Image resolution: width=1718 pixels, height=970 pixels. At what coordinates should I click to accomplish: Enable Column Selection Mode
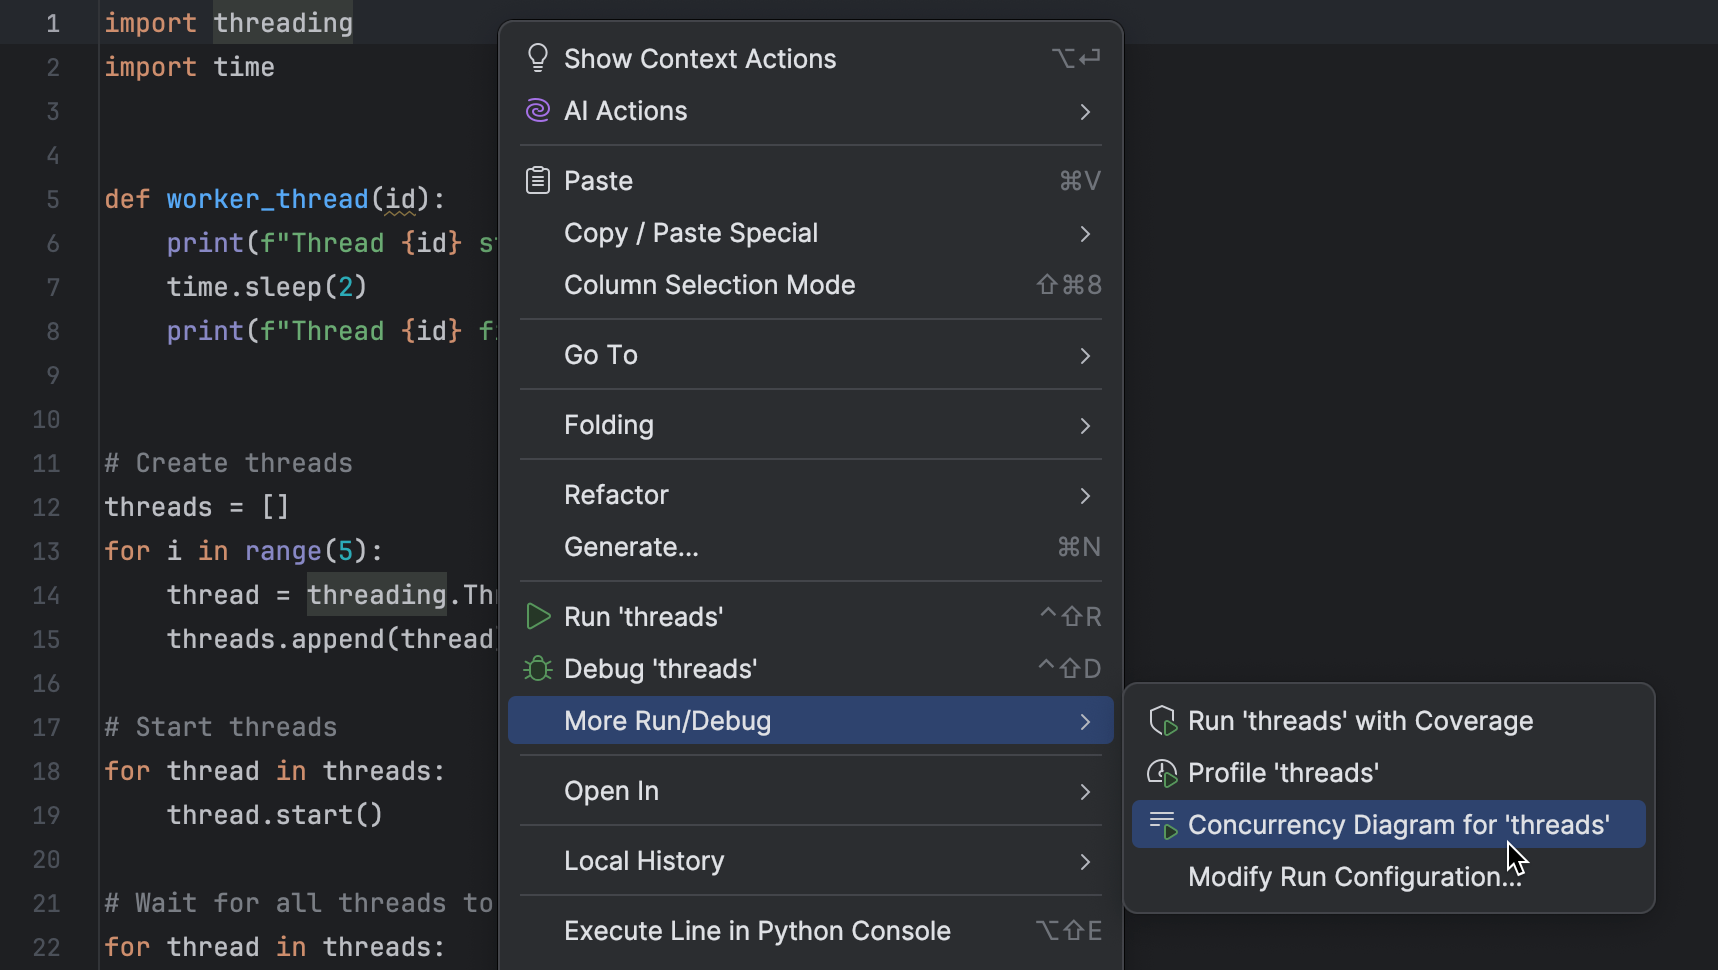point(710,284)
